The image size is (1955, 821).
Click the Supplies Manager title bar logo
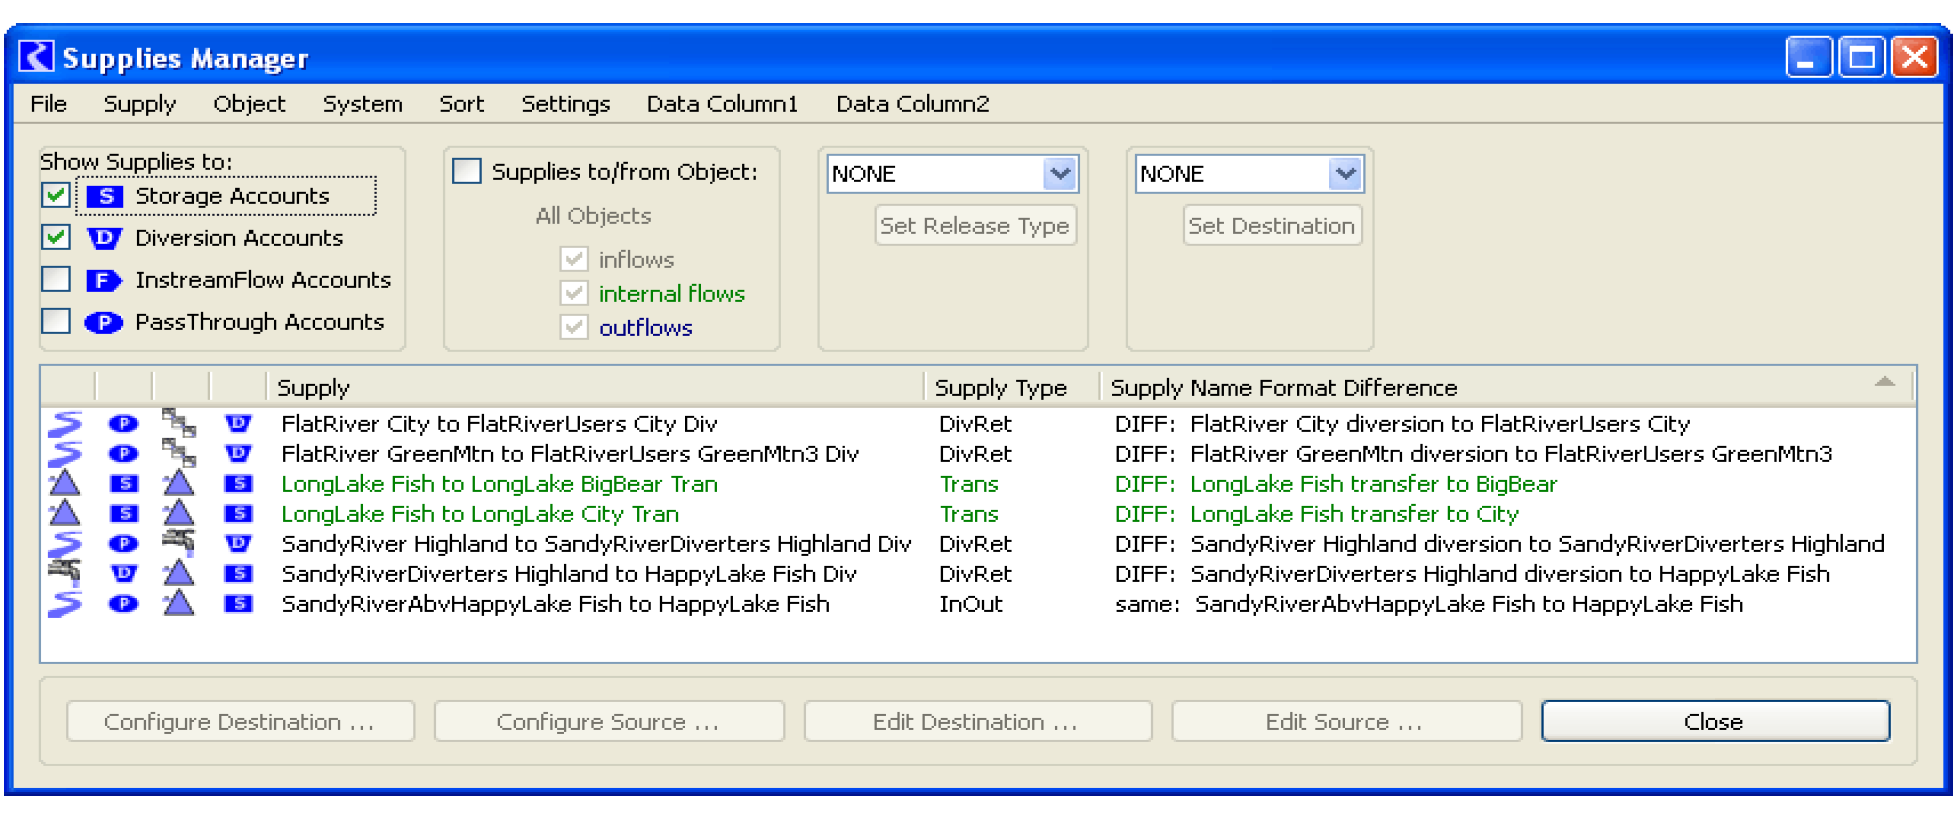click(x=37, y=57)
